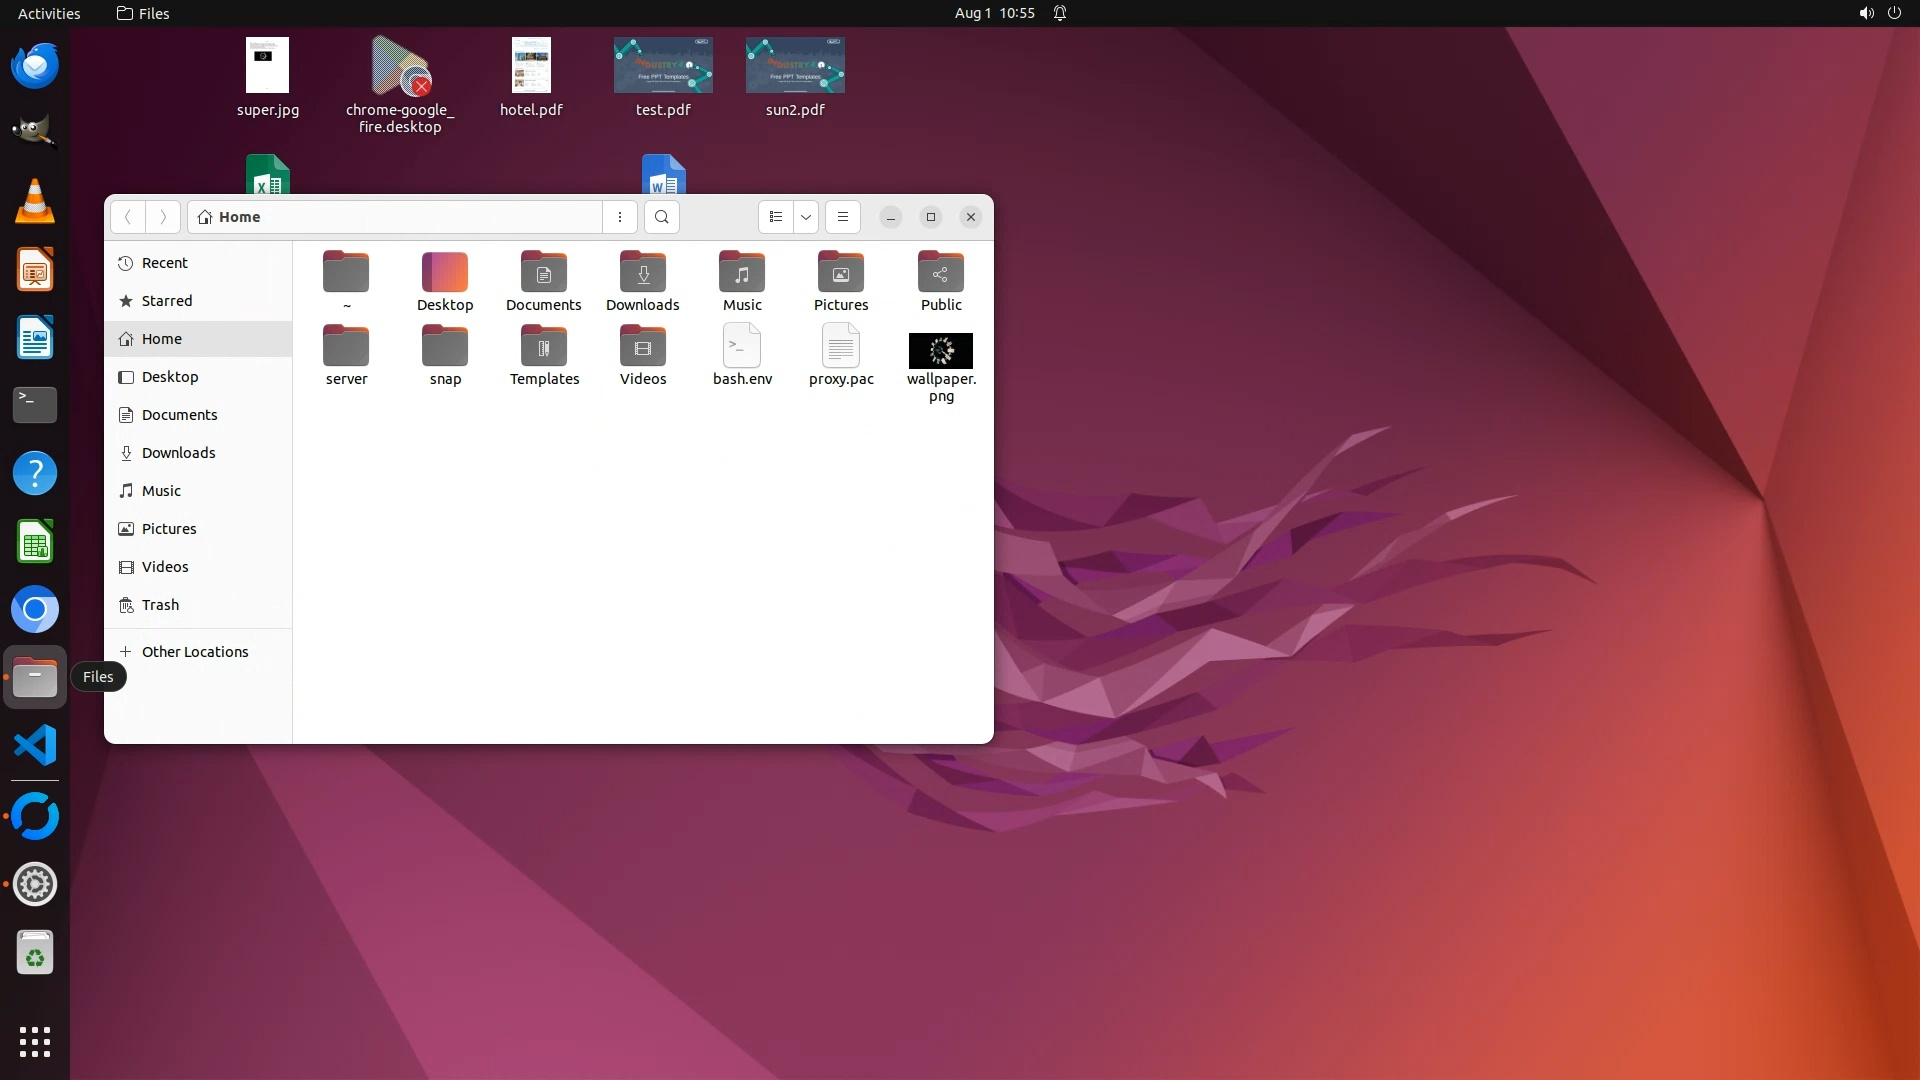Open the Downloads folder icon

642,273
